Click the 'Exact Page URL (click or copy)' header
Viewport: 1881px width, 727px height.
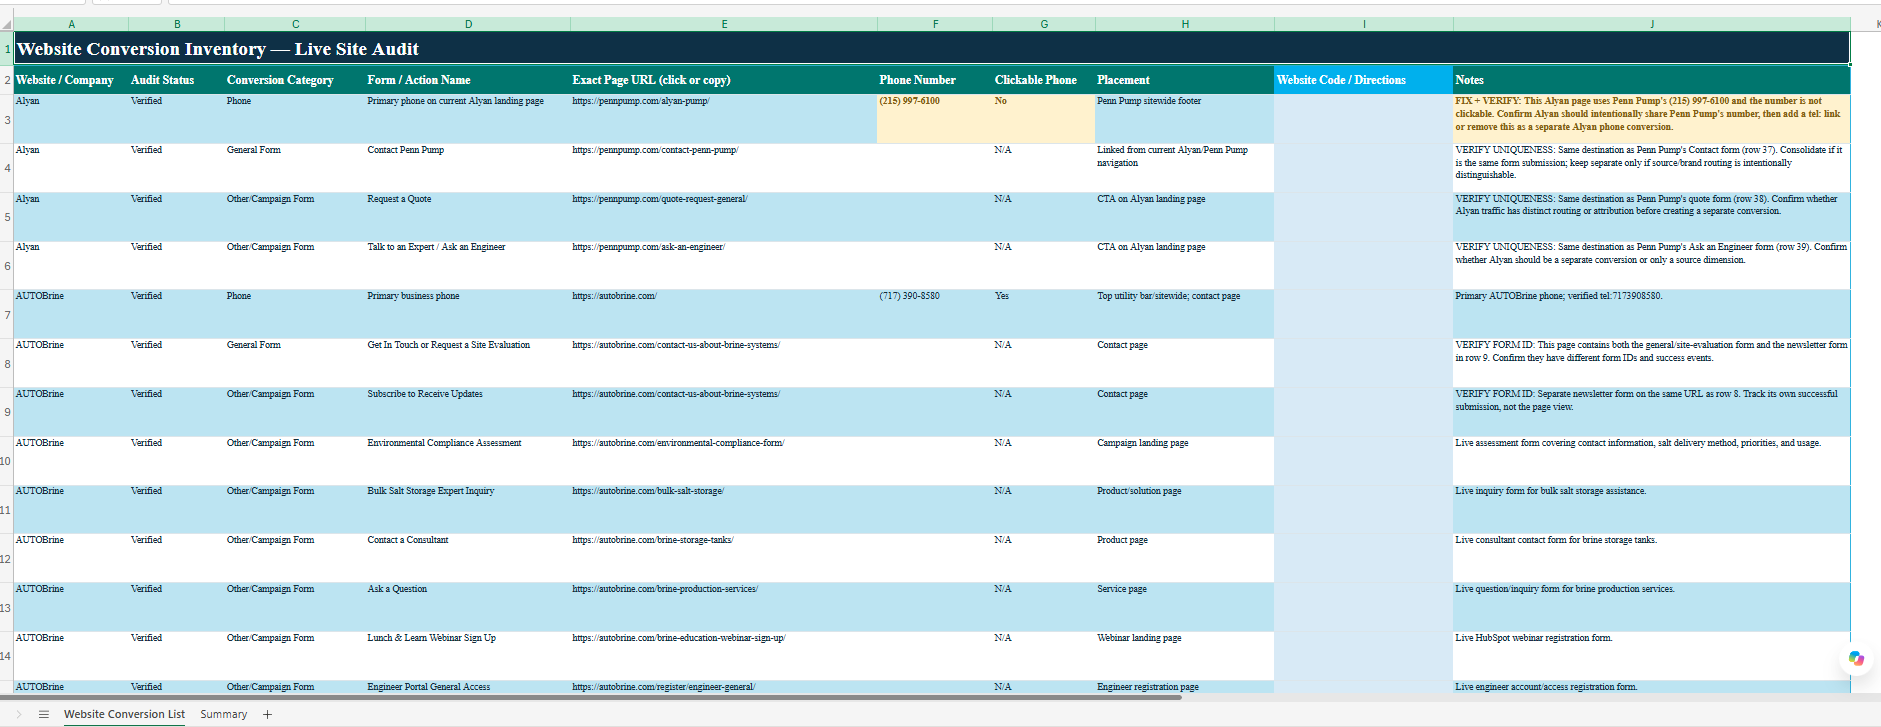pos(724,80)
